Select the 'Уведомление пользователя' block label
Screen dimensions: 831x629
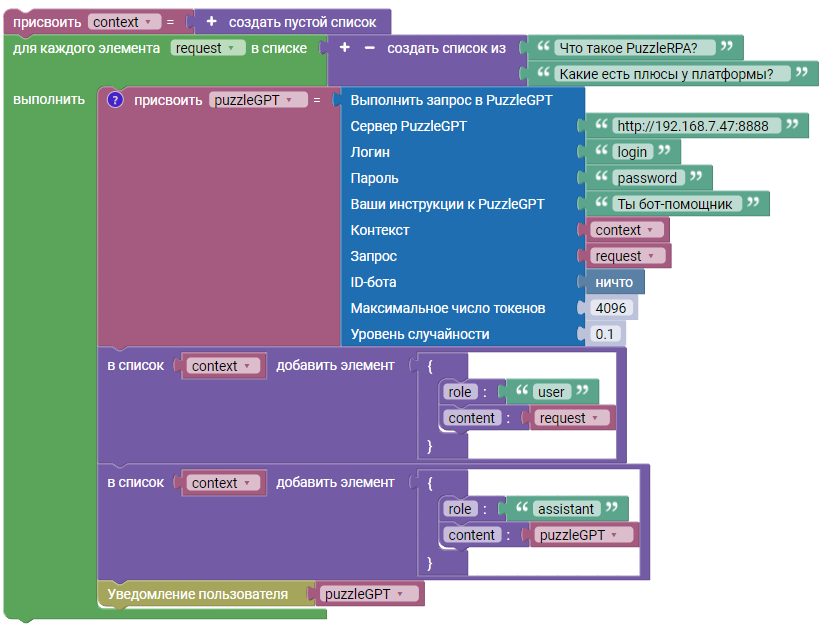pyautogui.click(x=198, y=594)
